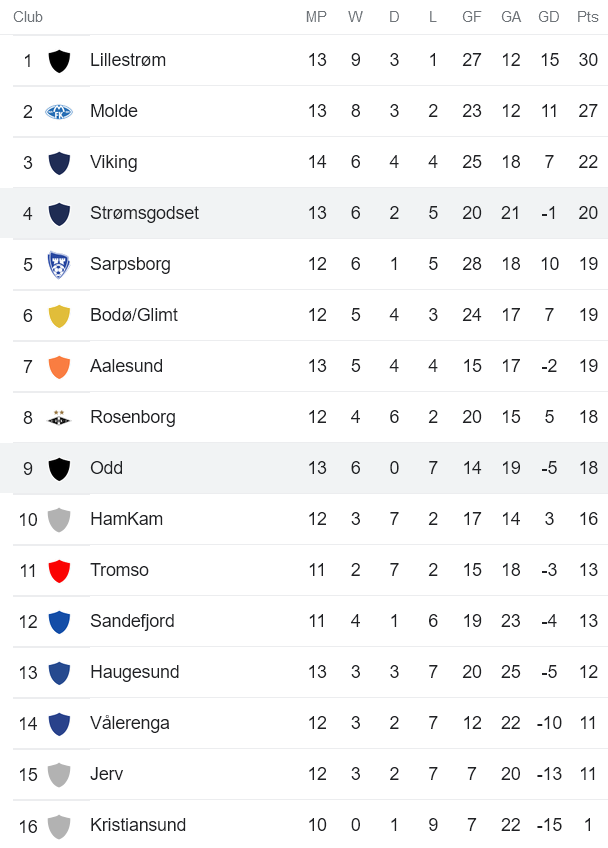Click the GD column header
The width and height of the screenshot is (608, 848).
tap(549, 17)
